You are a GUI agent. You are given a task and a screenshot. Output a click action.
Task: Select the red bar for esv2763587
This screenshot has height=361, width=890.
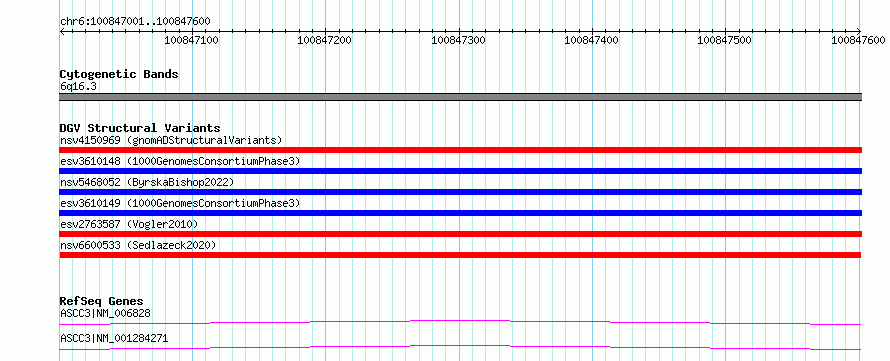(x=460, y=234)
